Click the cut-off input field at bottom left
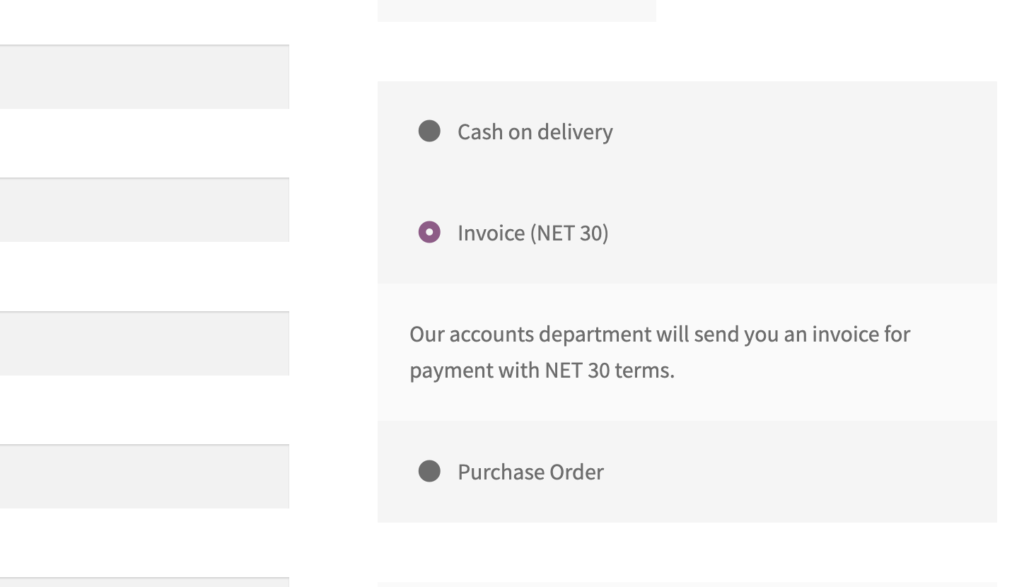This screenshot has height=587, width=1024. point(144,582)
